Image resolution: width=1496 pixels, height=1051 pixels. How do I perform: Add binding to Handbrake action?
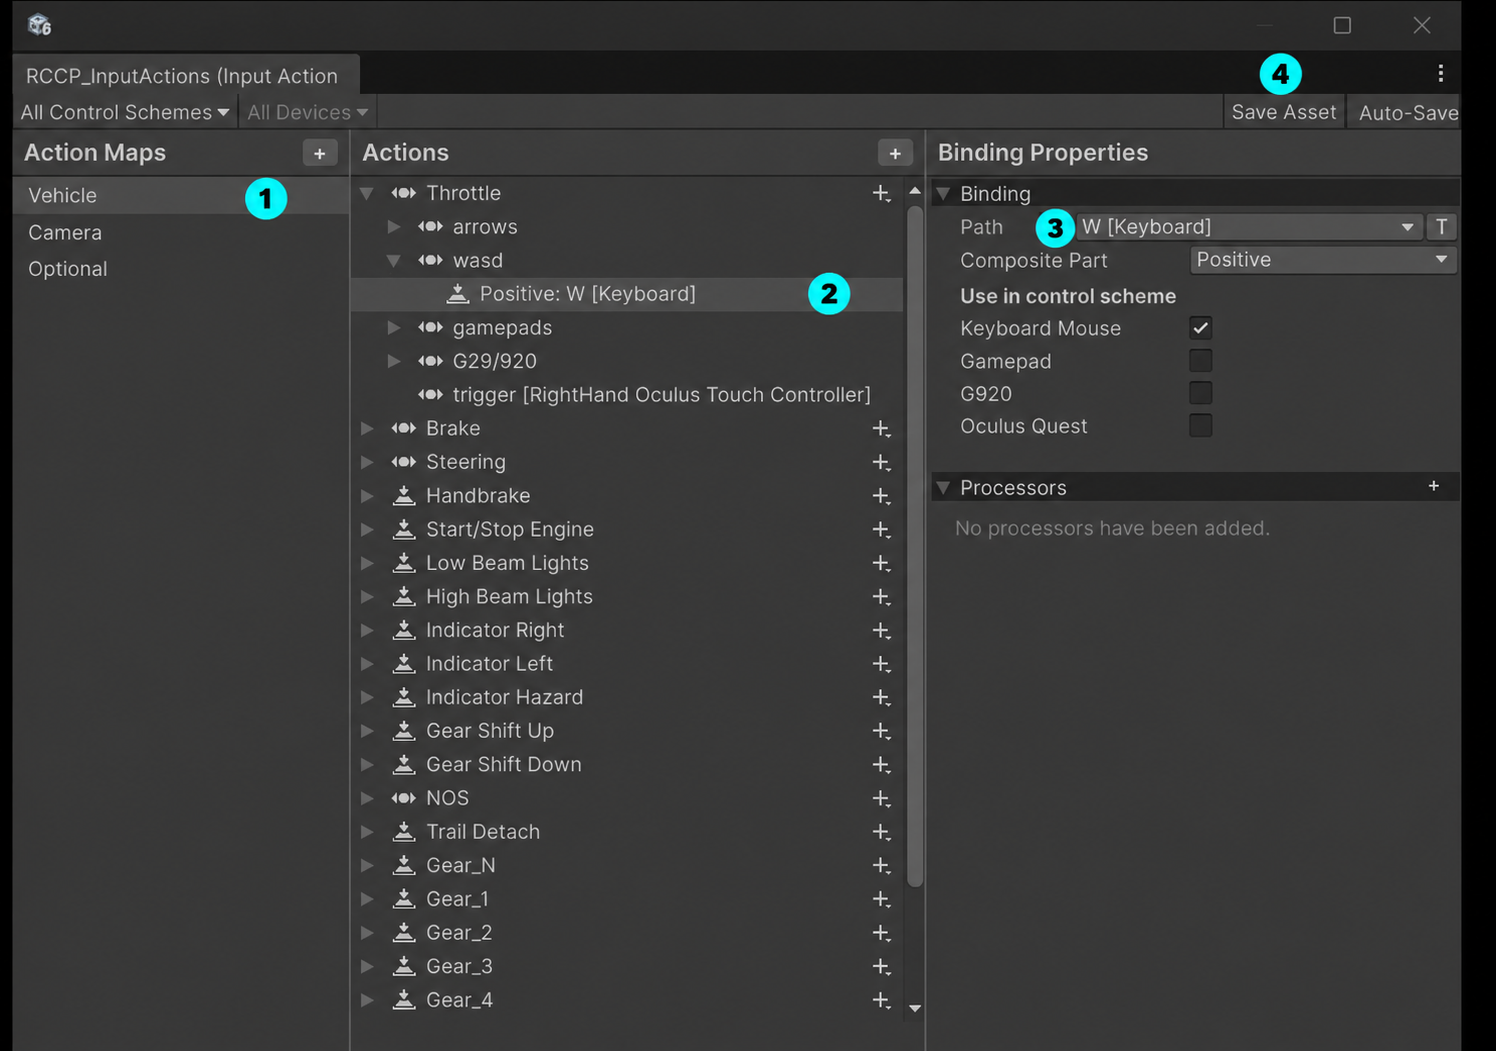(881, 496)
